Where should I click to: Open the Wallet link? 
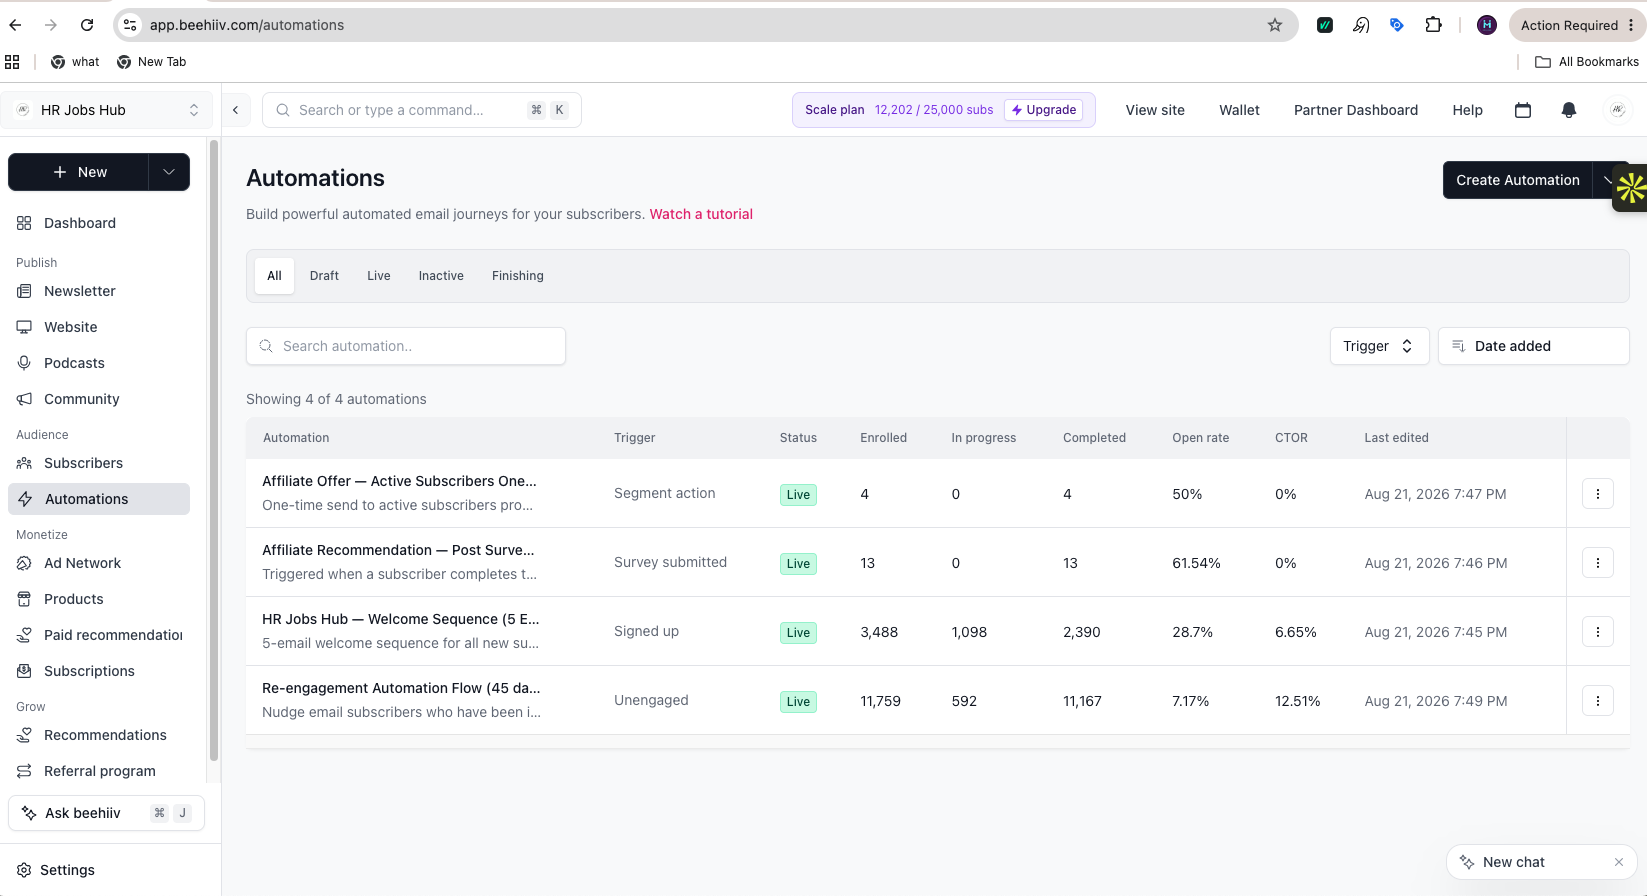coord(1239,110)
